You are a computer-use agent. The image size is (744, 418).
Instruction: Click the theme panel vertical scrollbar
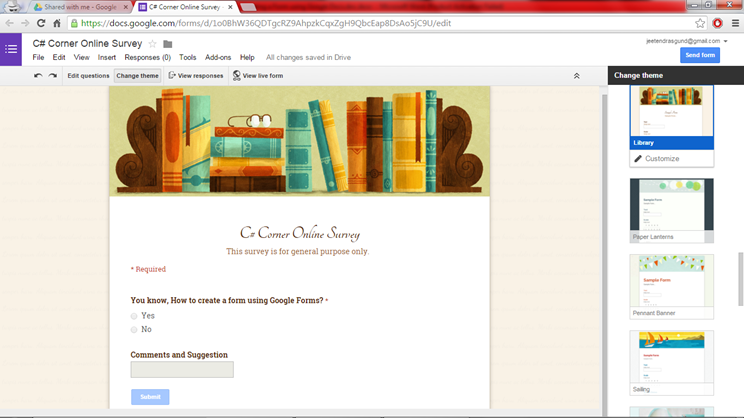tap(740, 279)
